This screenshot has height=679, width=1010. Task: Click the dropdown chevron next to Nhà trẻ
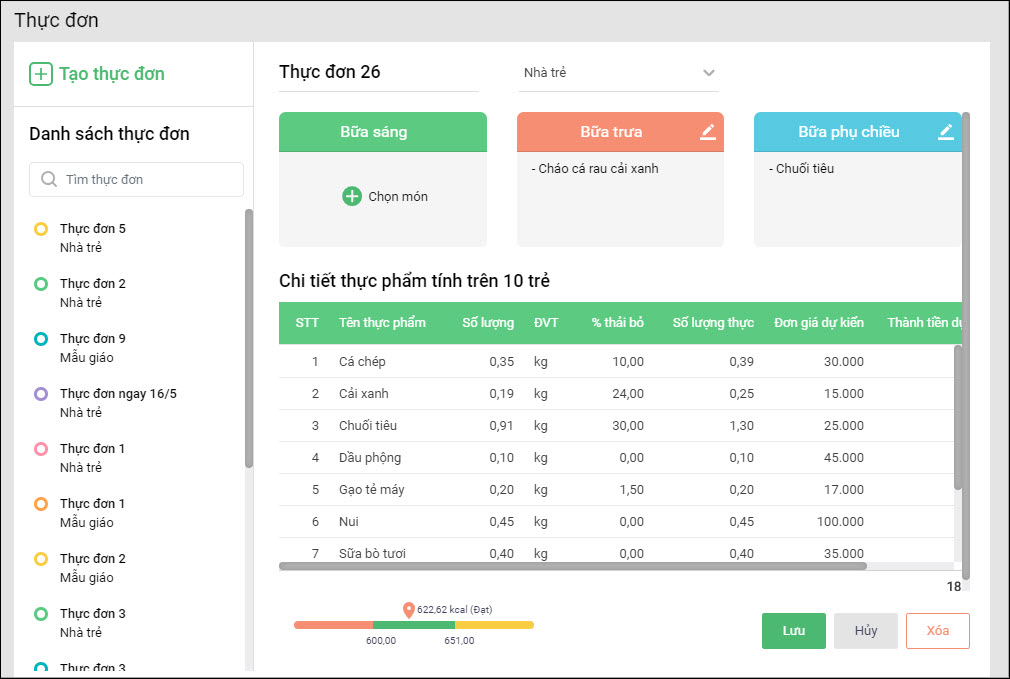click(x=709, y=73)
